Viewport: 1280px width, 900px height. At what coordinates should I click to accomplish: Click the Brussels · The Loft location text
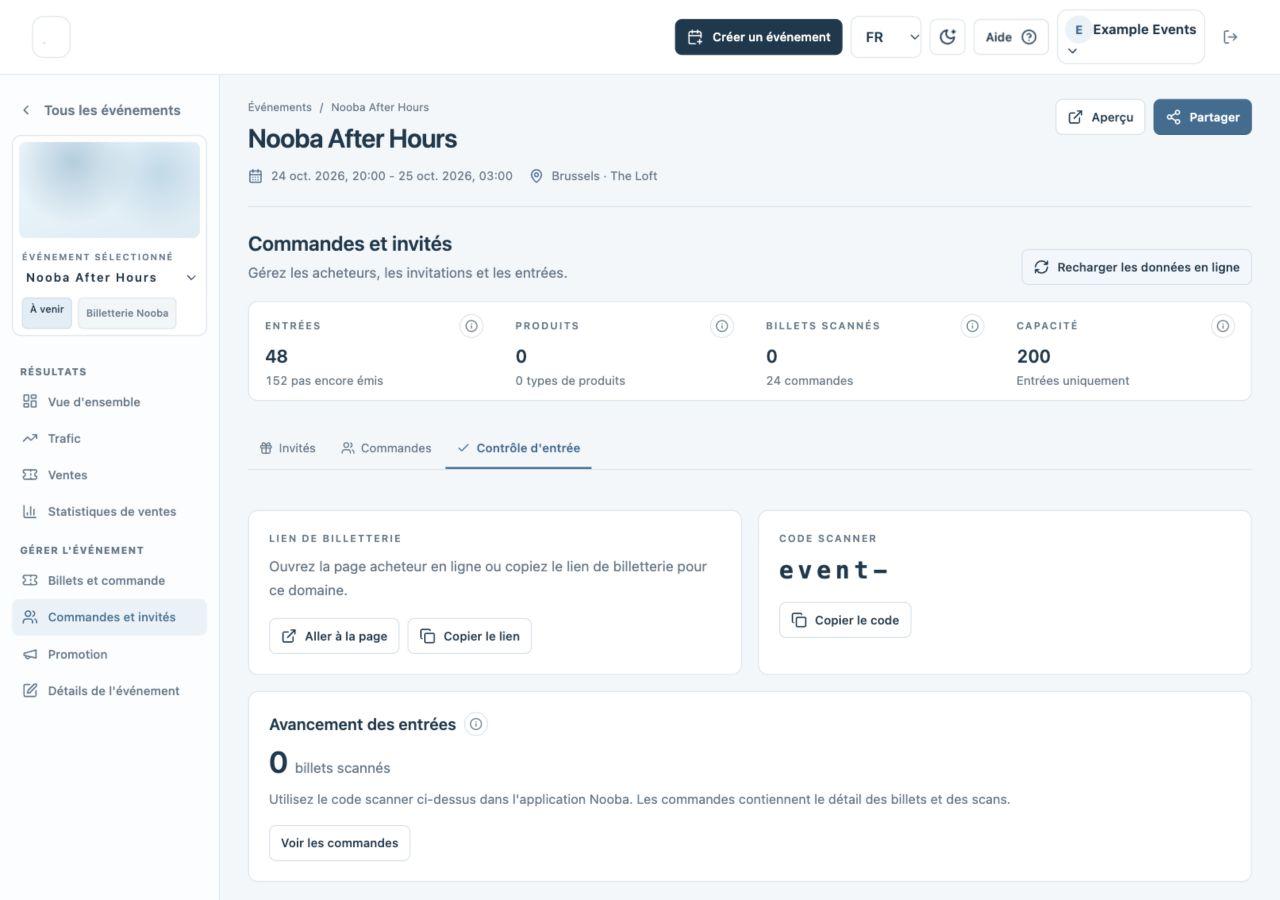click(x=604, y=176)
